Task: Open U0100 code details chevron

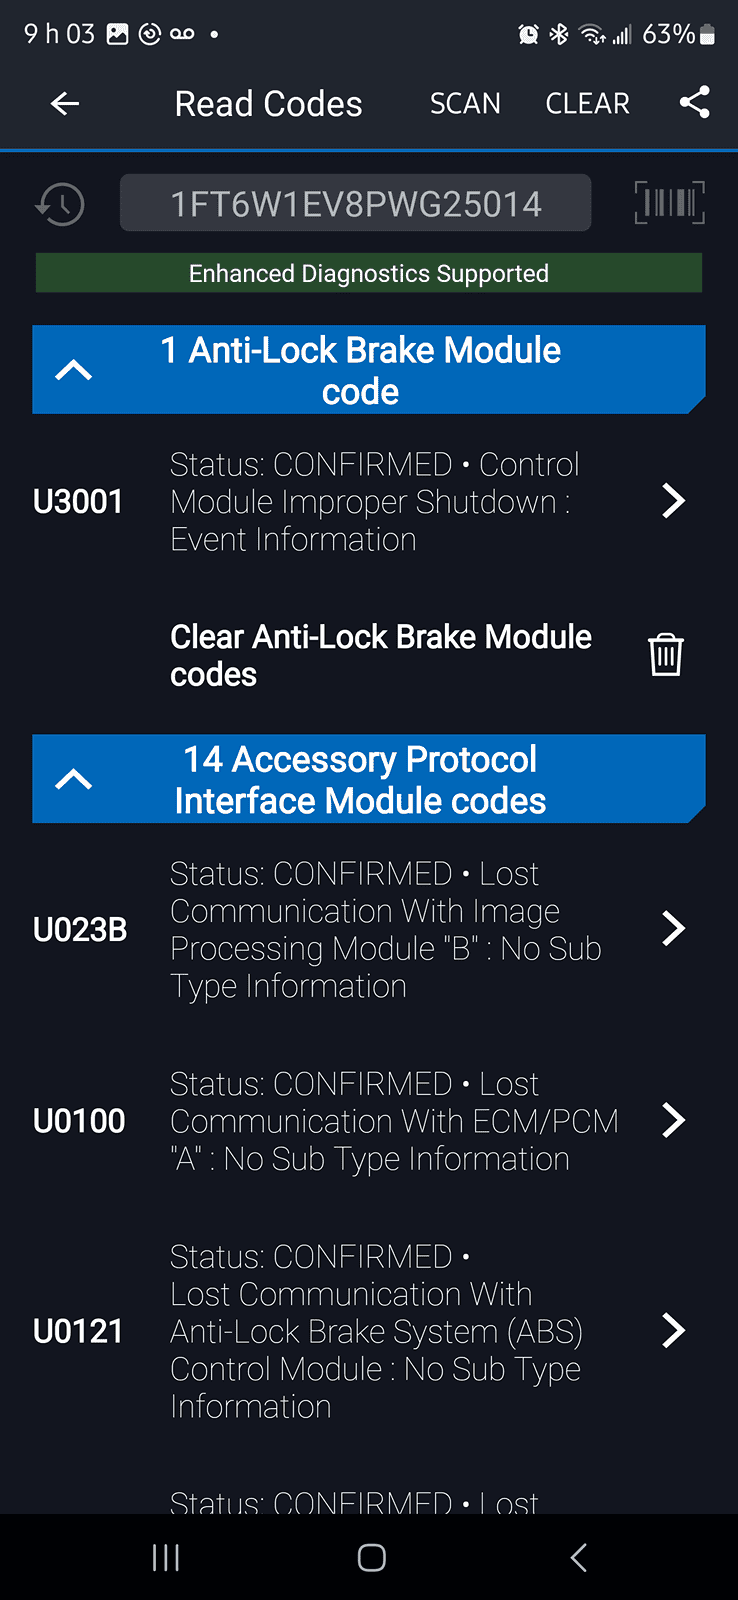Action: tap(673, 1121)
